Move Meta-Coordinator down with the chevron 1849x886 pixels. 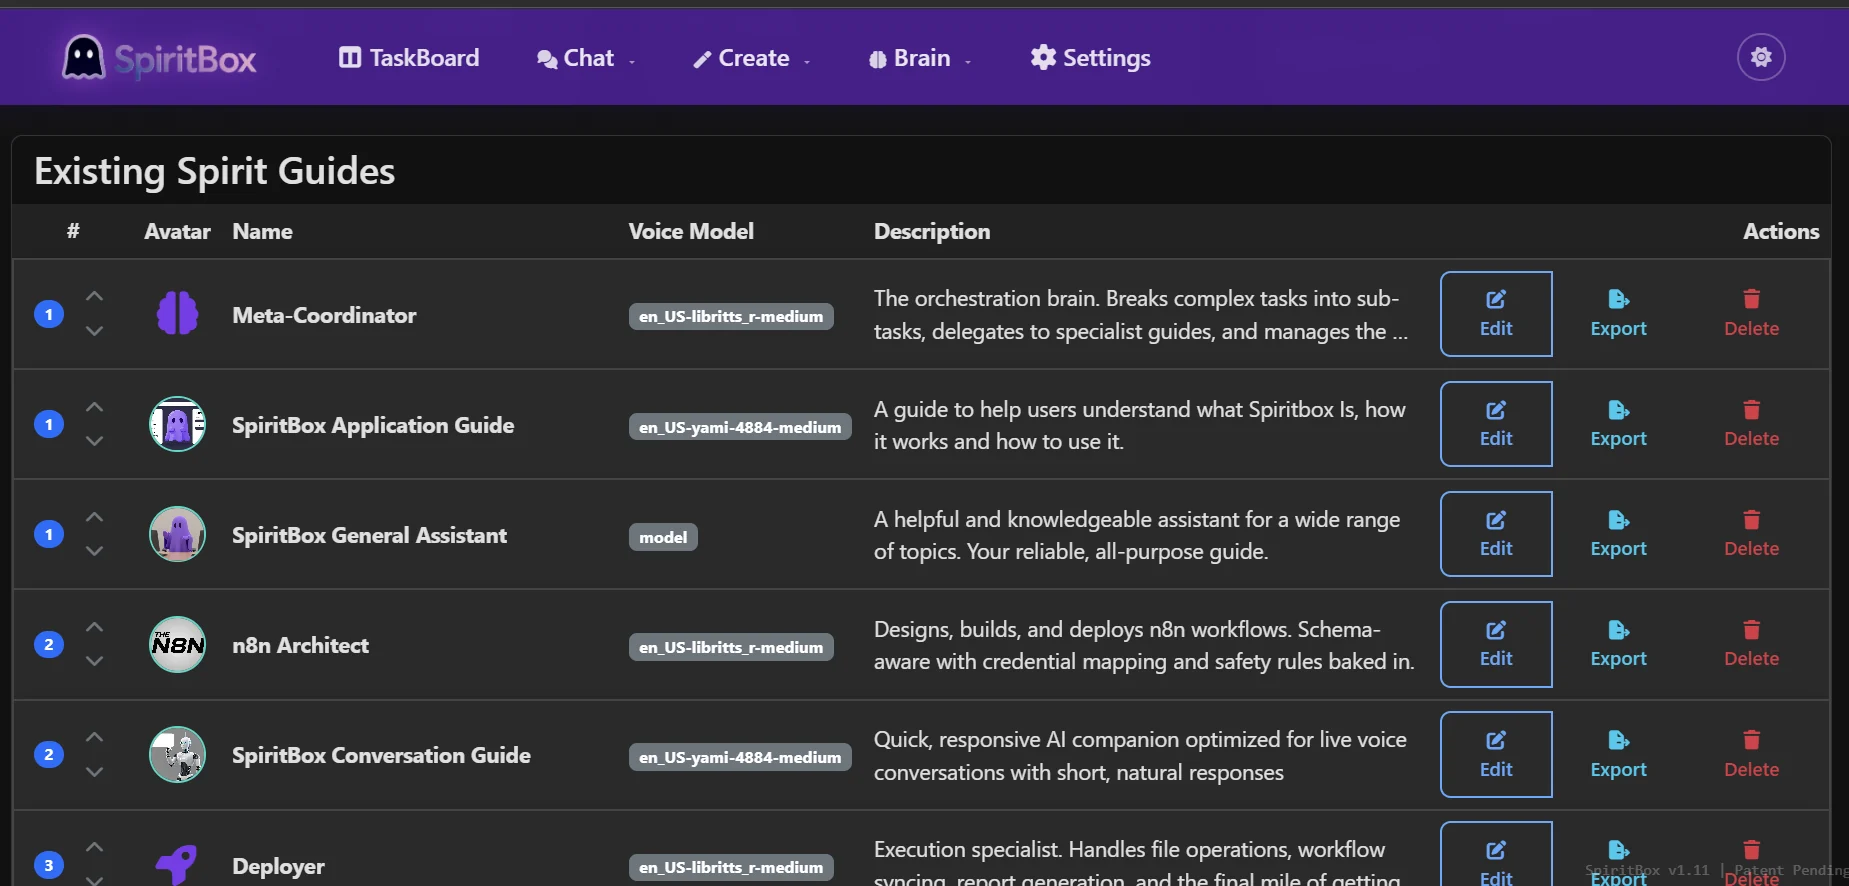(94, 331)
